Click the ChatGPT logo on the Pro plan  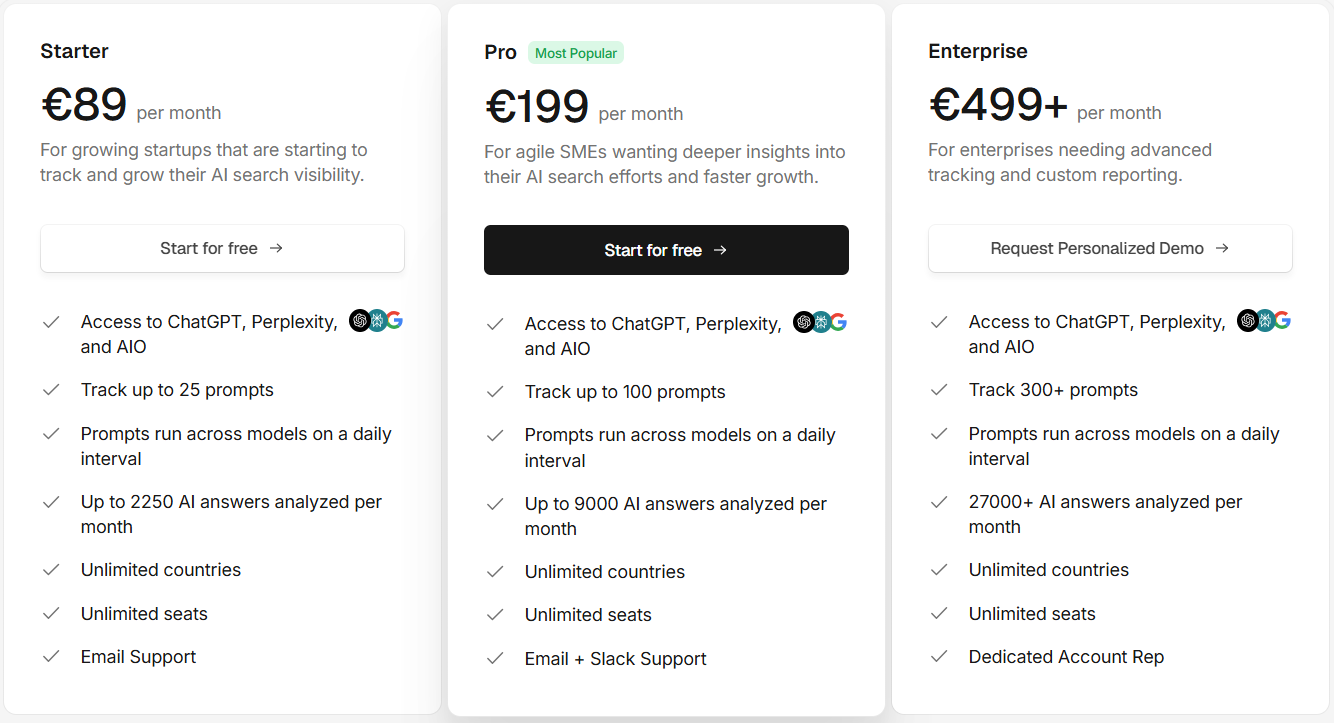pos(803,321)
